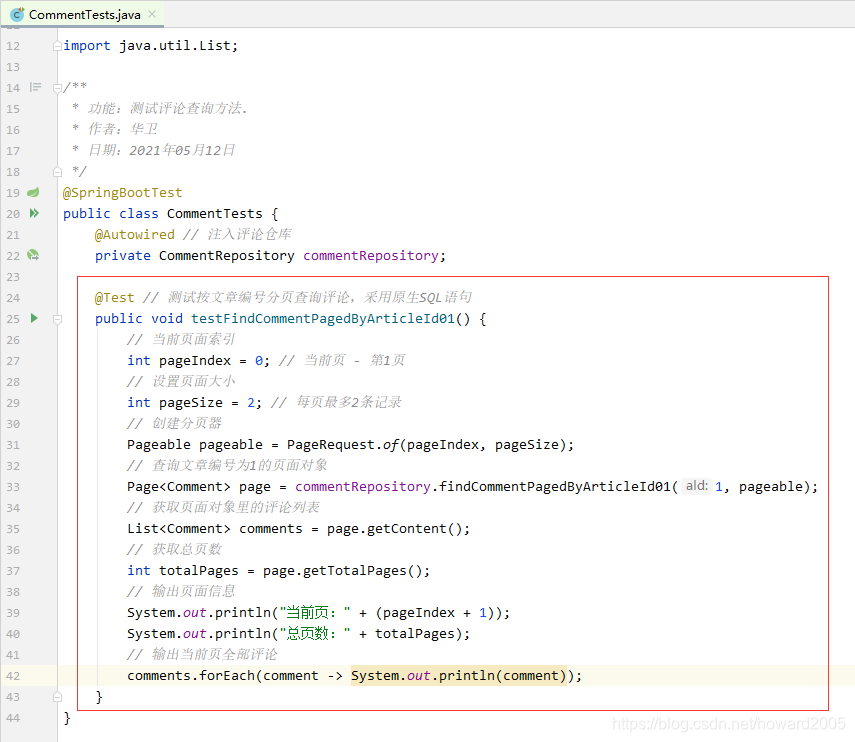Click getTotalPages on line 37
This screenshot has width=855, height=742.
(x=354, y=571)
